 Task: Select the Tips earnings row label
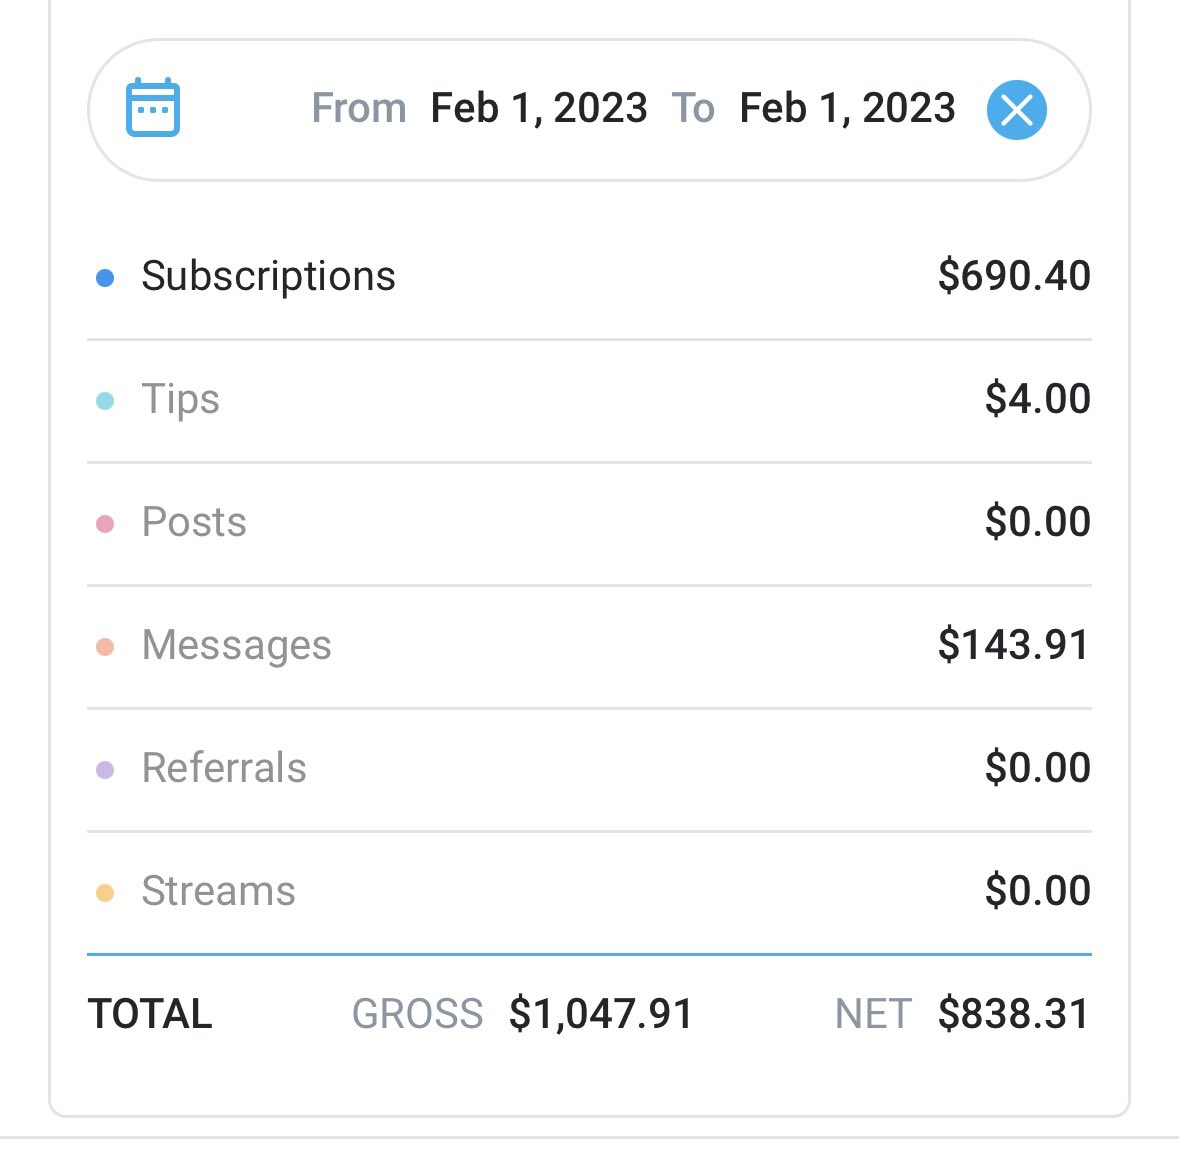(x=180, y=399)
